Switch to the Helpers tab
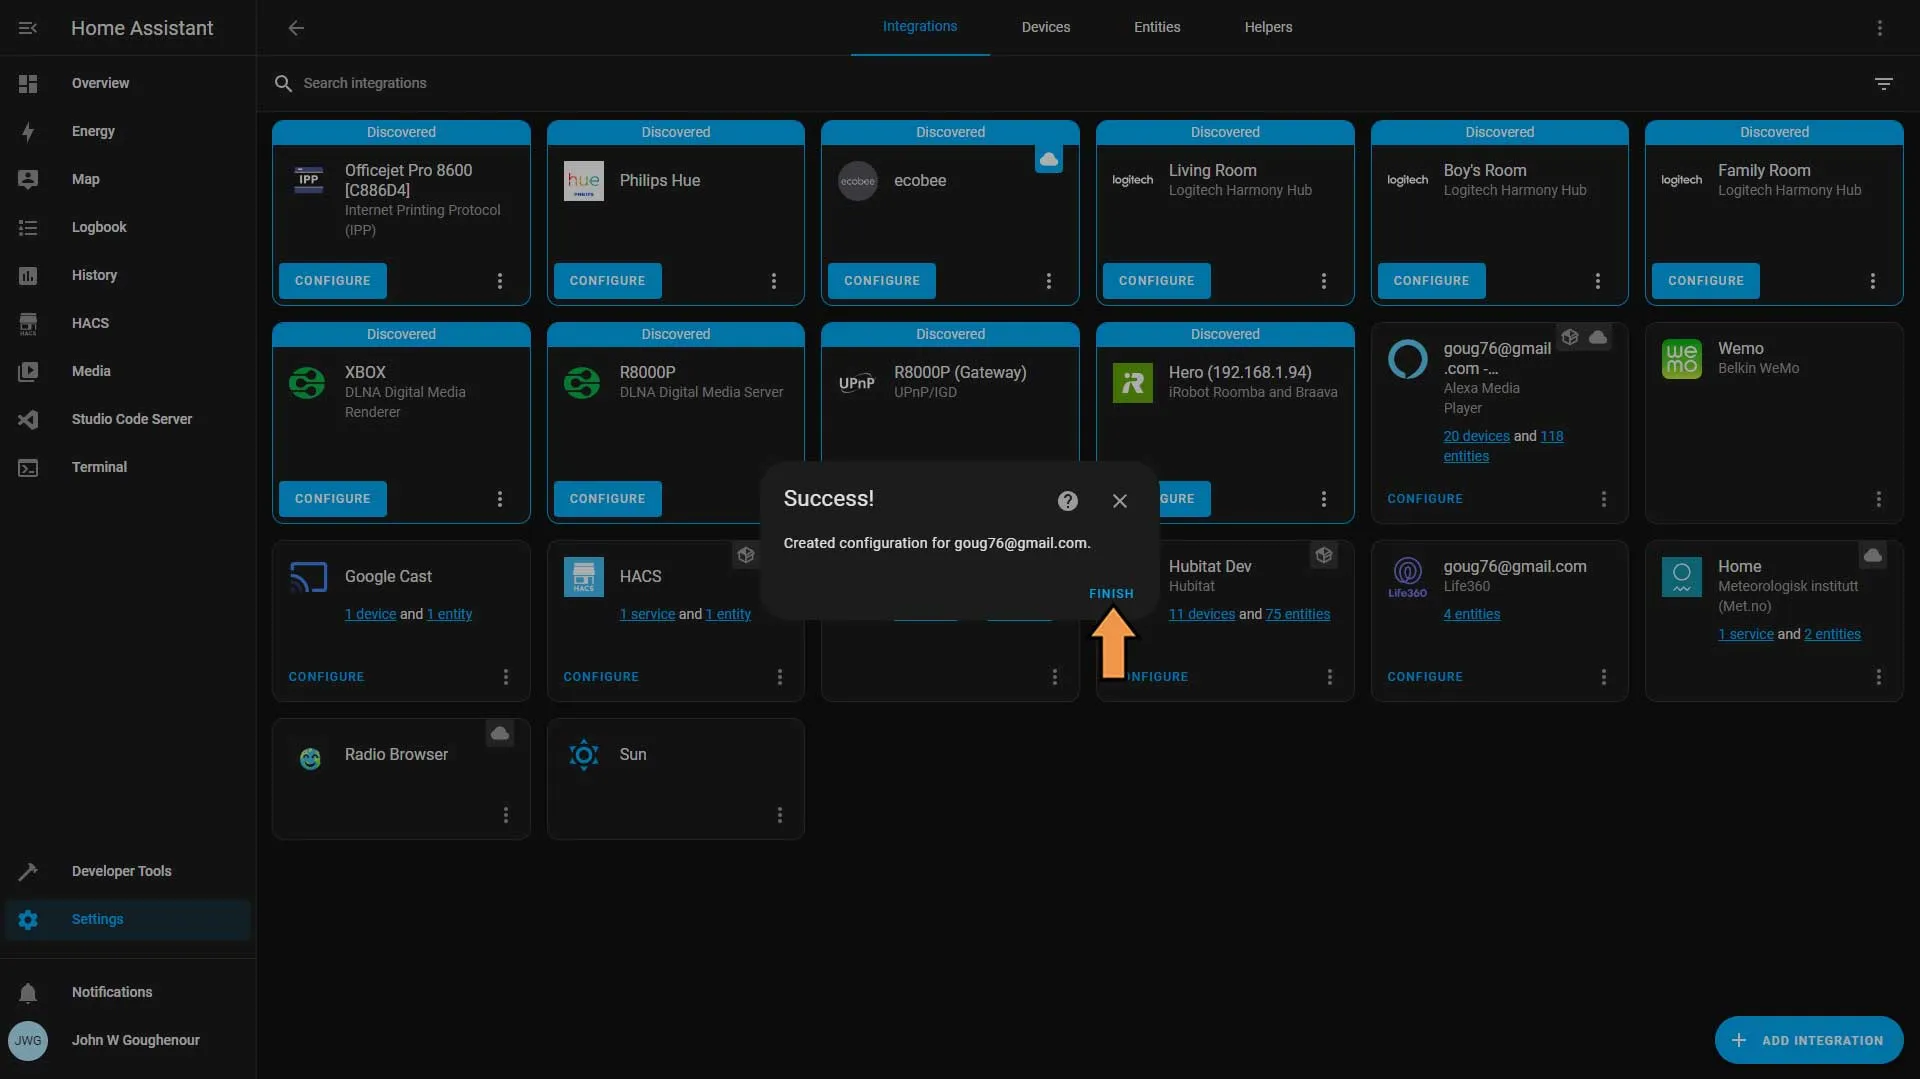 [1268, 27]
